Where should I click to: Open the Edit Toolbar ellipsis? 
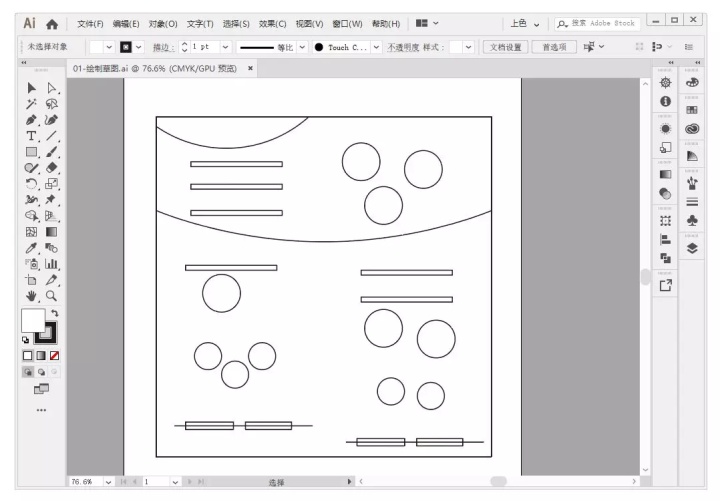(x=41, y=410)
